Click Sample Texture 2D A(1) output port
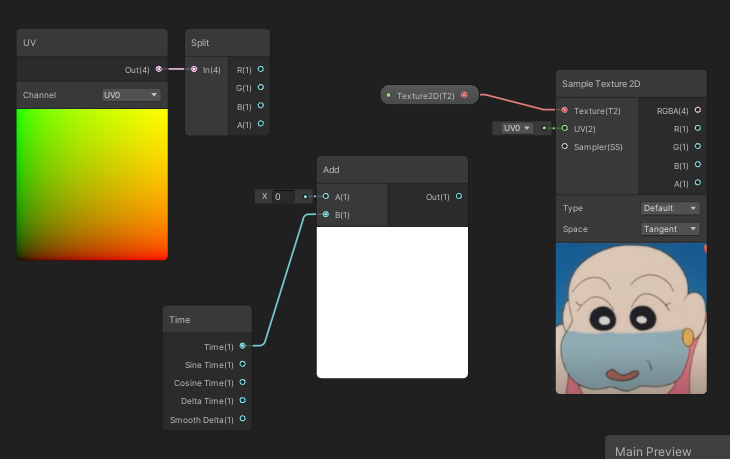 coord(697,182)
